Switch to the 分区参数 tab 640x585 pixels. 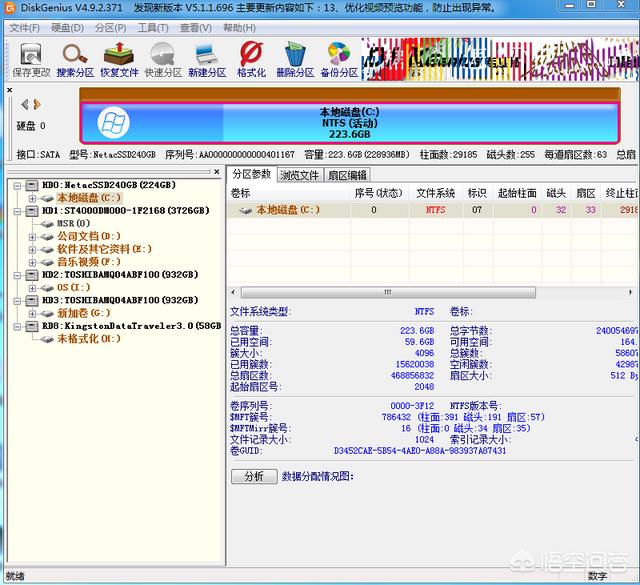coord(251,174)
